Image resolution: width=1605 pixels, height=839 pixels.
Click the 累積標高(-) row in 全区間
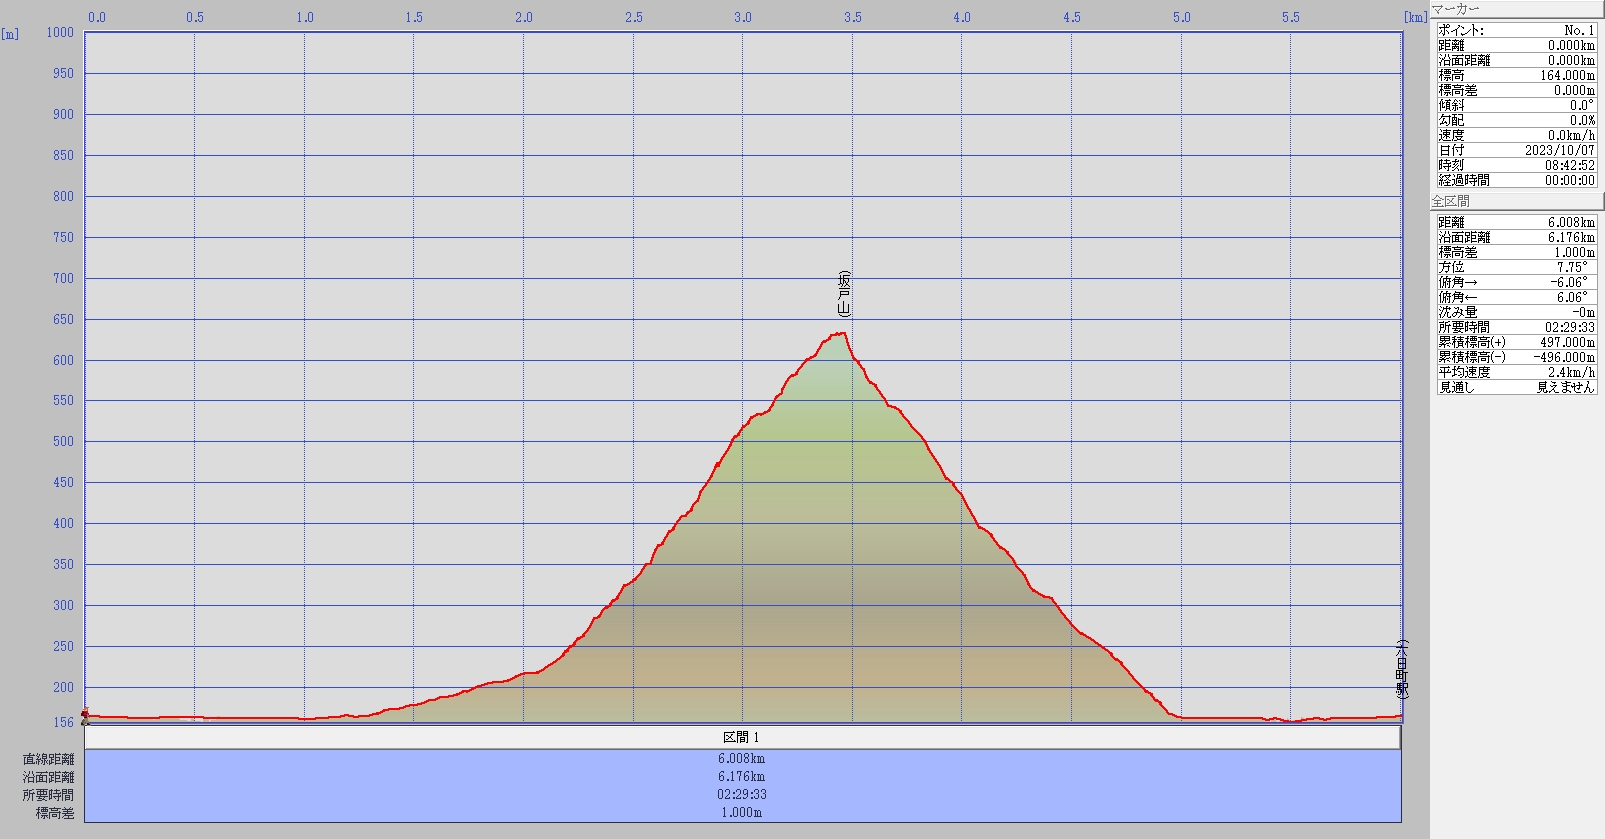coord(1516,357)
